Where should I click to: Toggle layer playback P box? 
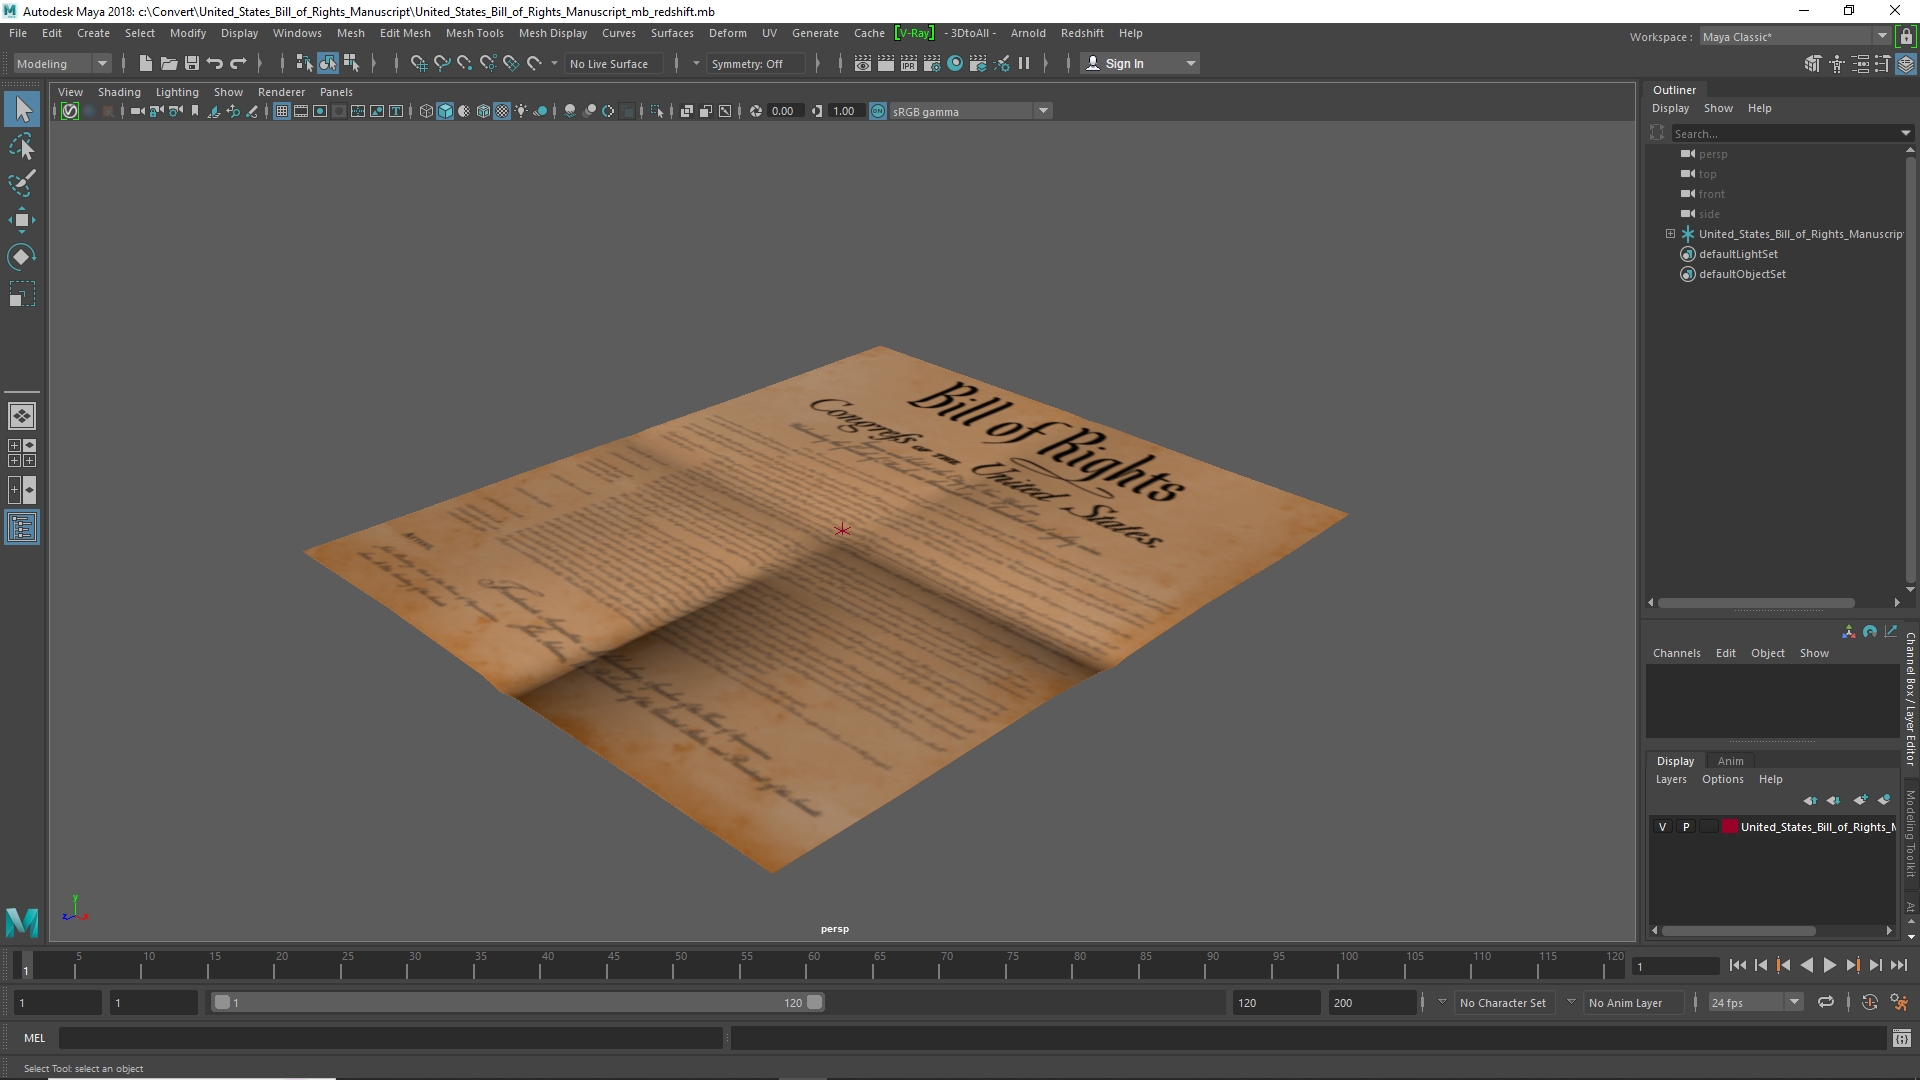(1686, 827)
